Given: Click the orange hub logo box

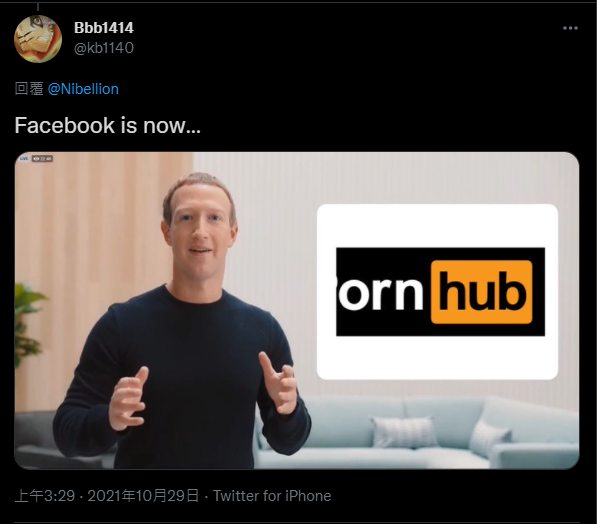Looking at the screenshot, I should pyautogui.click(x=482, y=292).
